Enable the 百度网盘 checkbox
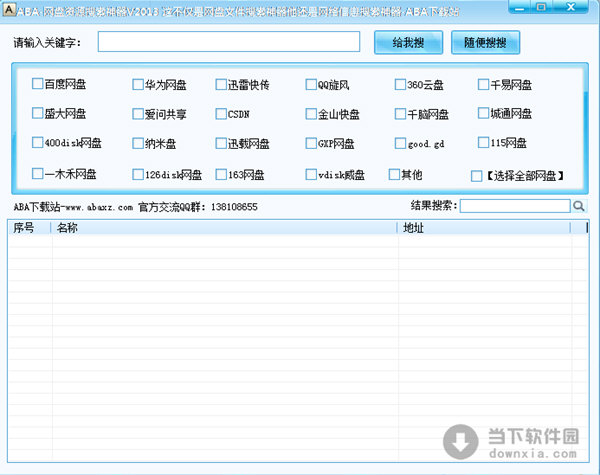 pyautogui.click(x=38, y=84)
